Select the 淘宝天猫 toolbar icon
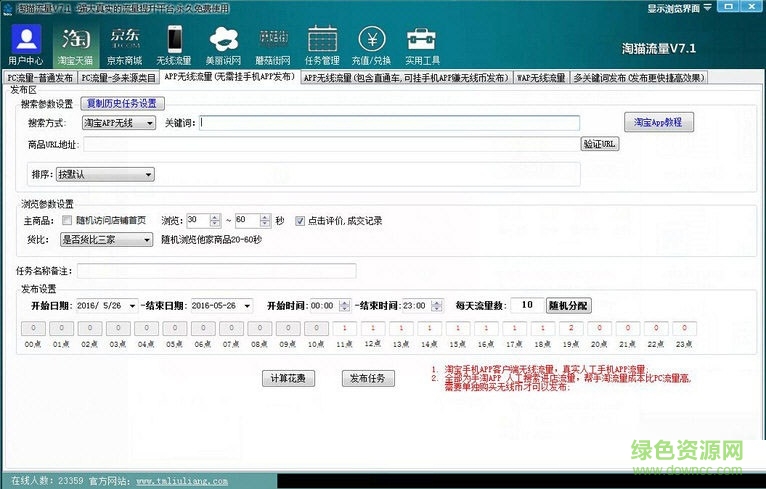Image resolution: width=766 pixels, height=489 pixels. [x=75, y=46]
